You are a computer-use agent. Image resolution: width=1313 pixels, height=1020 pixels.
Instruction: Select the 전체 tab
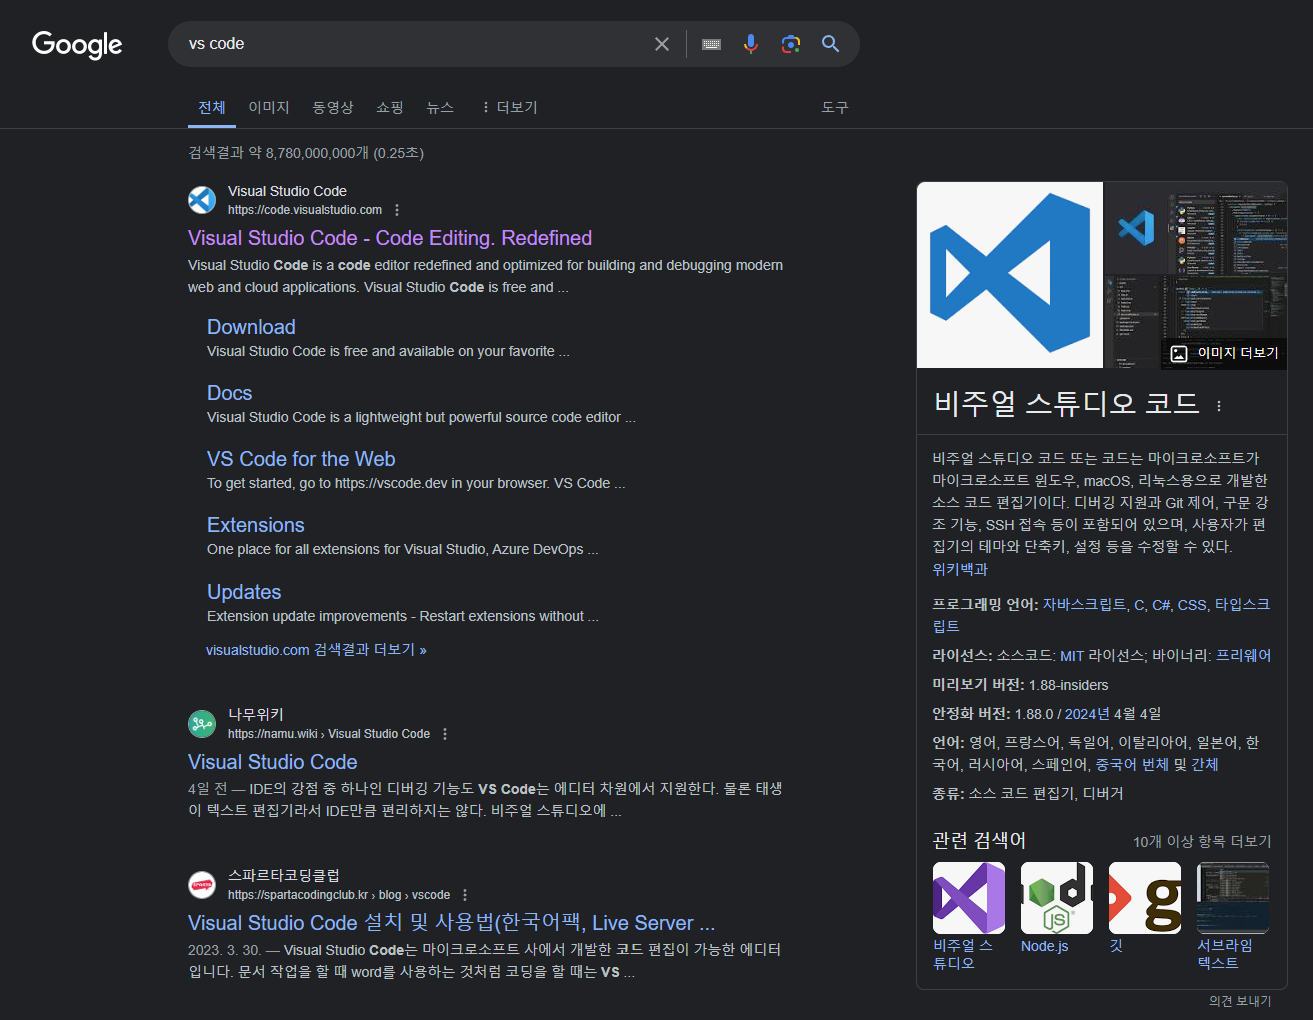coord(212,107)
